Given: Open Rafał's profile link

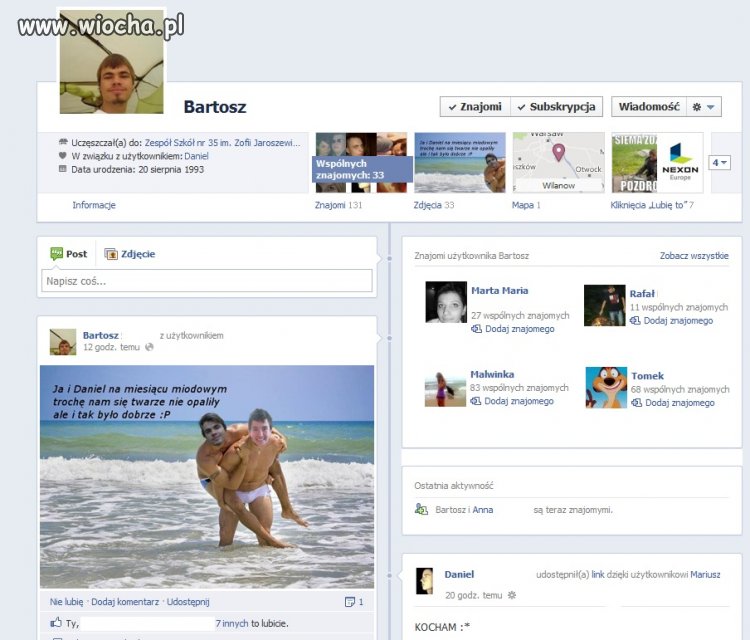Looking at the screenshot, I should point(642,294).
